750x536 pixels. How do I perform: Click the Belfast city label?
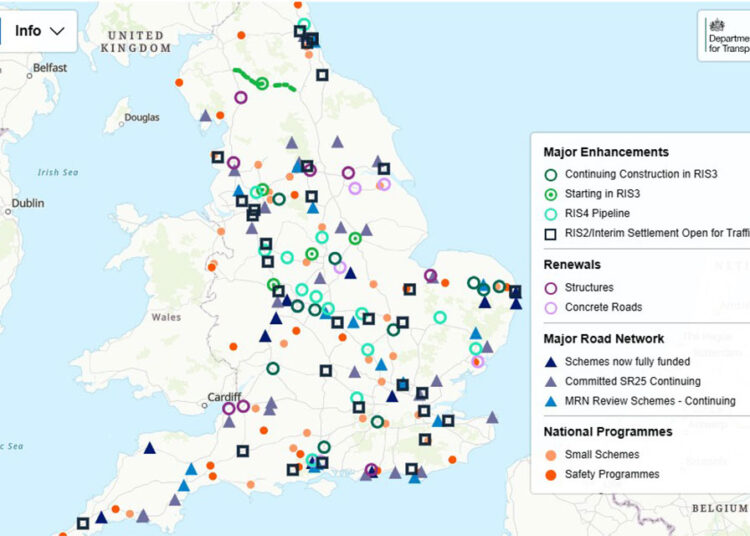pyautogui.click(x=50, y=68)
